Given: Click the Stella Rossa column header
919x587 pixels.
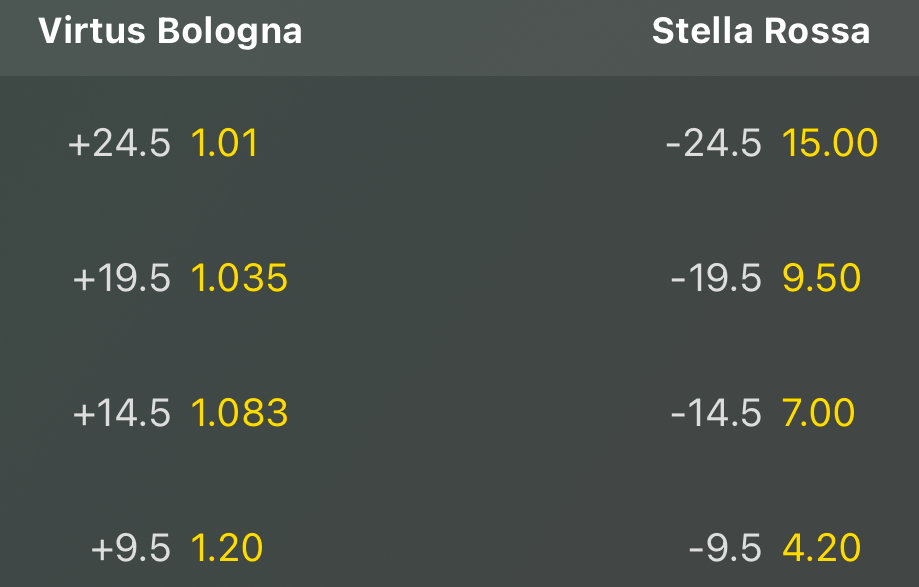Looking at the screenshot, I should click(760, 32).
